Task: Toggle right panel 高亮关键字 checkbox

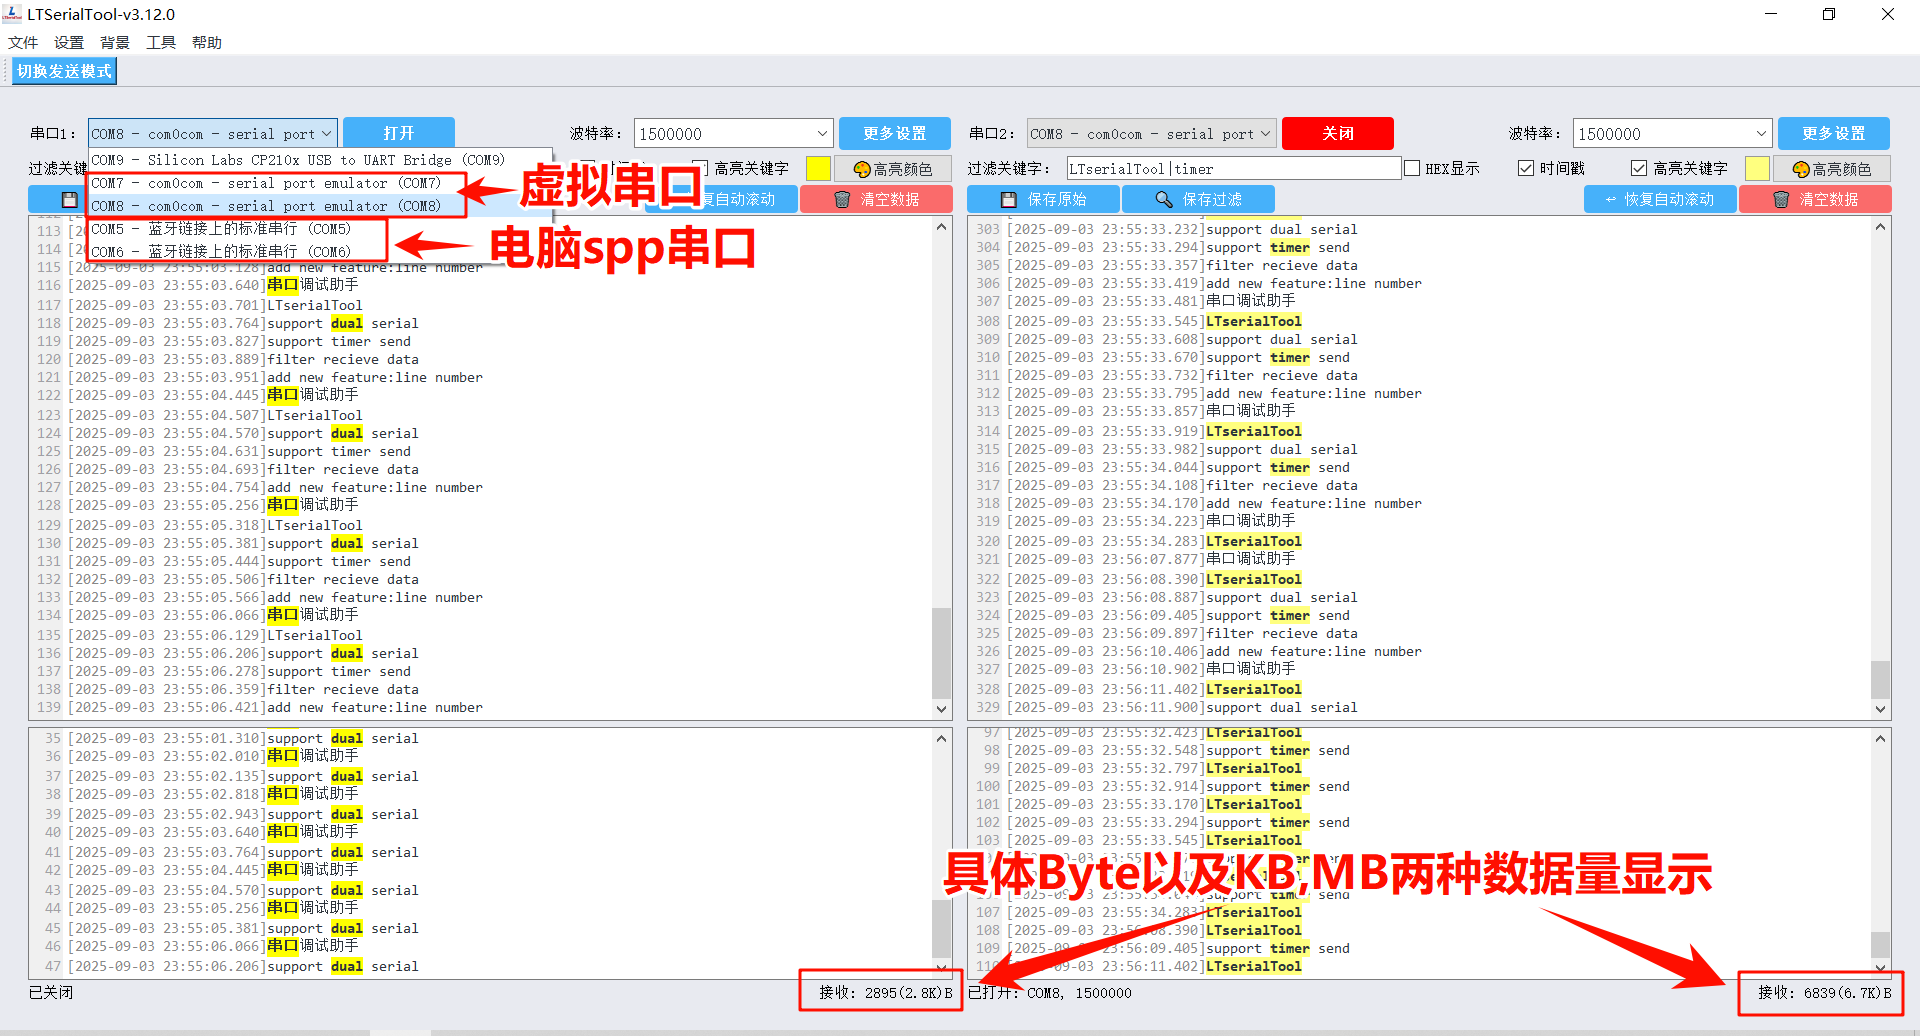Action: [1639, 168]
